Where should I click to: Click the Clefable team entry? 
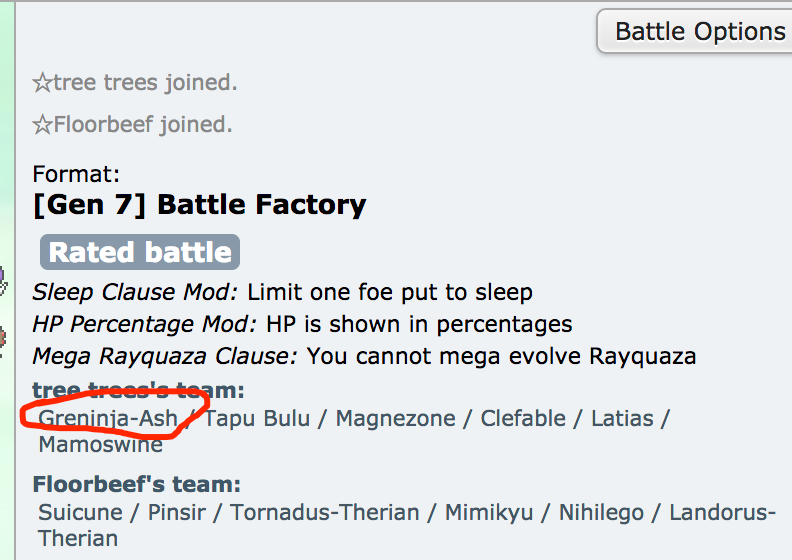coord(523,418)
